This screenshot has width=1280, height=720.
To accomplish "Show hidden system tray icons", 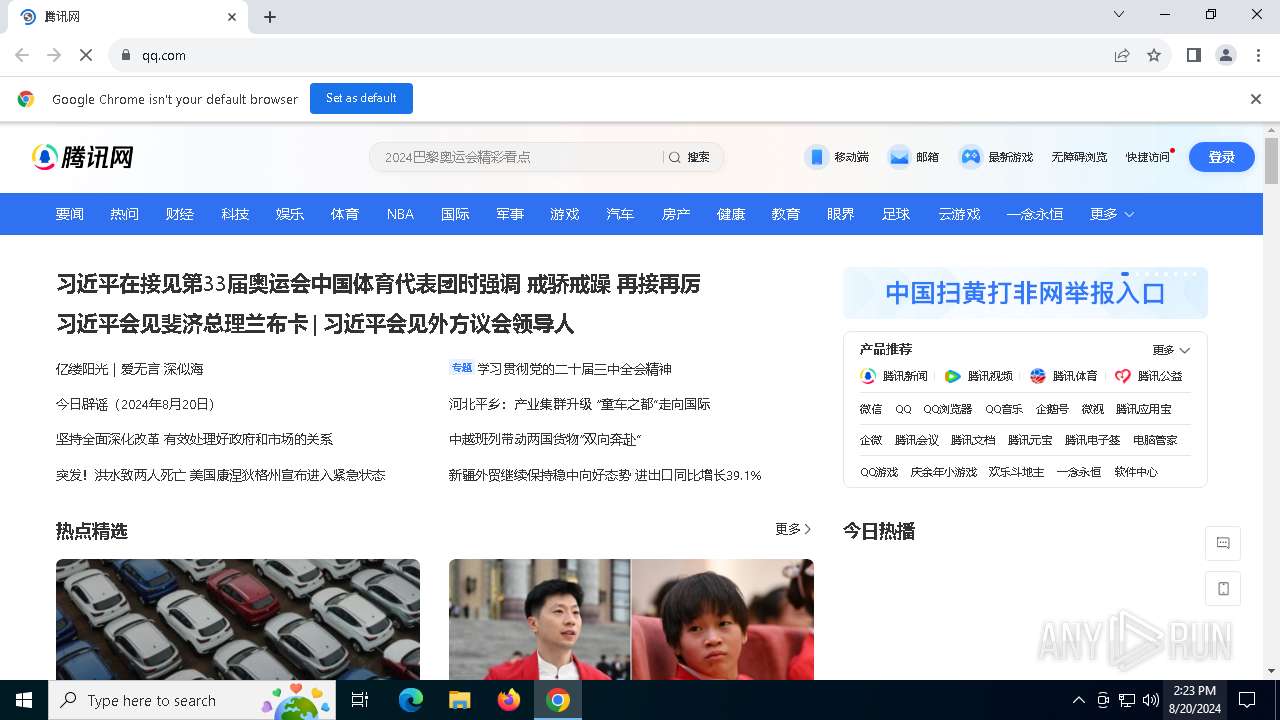I will (x=1078, y=700).
